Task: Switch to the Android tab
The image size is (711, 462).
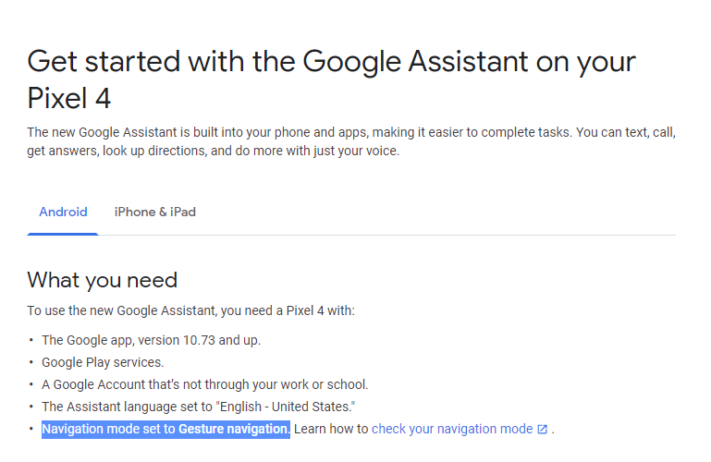Action: [63, 212]
